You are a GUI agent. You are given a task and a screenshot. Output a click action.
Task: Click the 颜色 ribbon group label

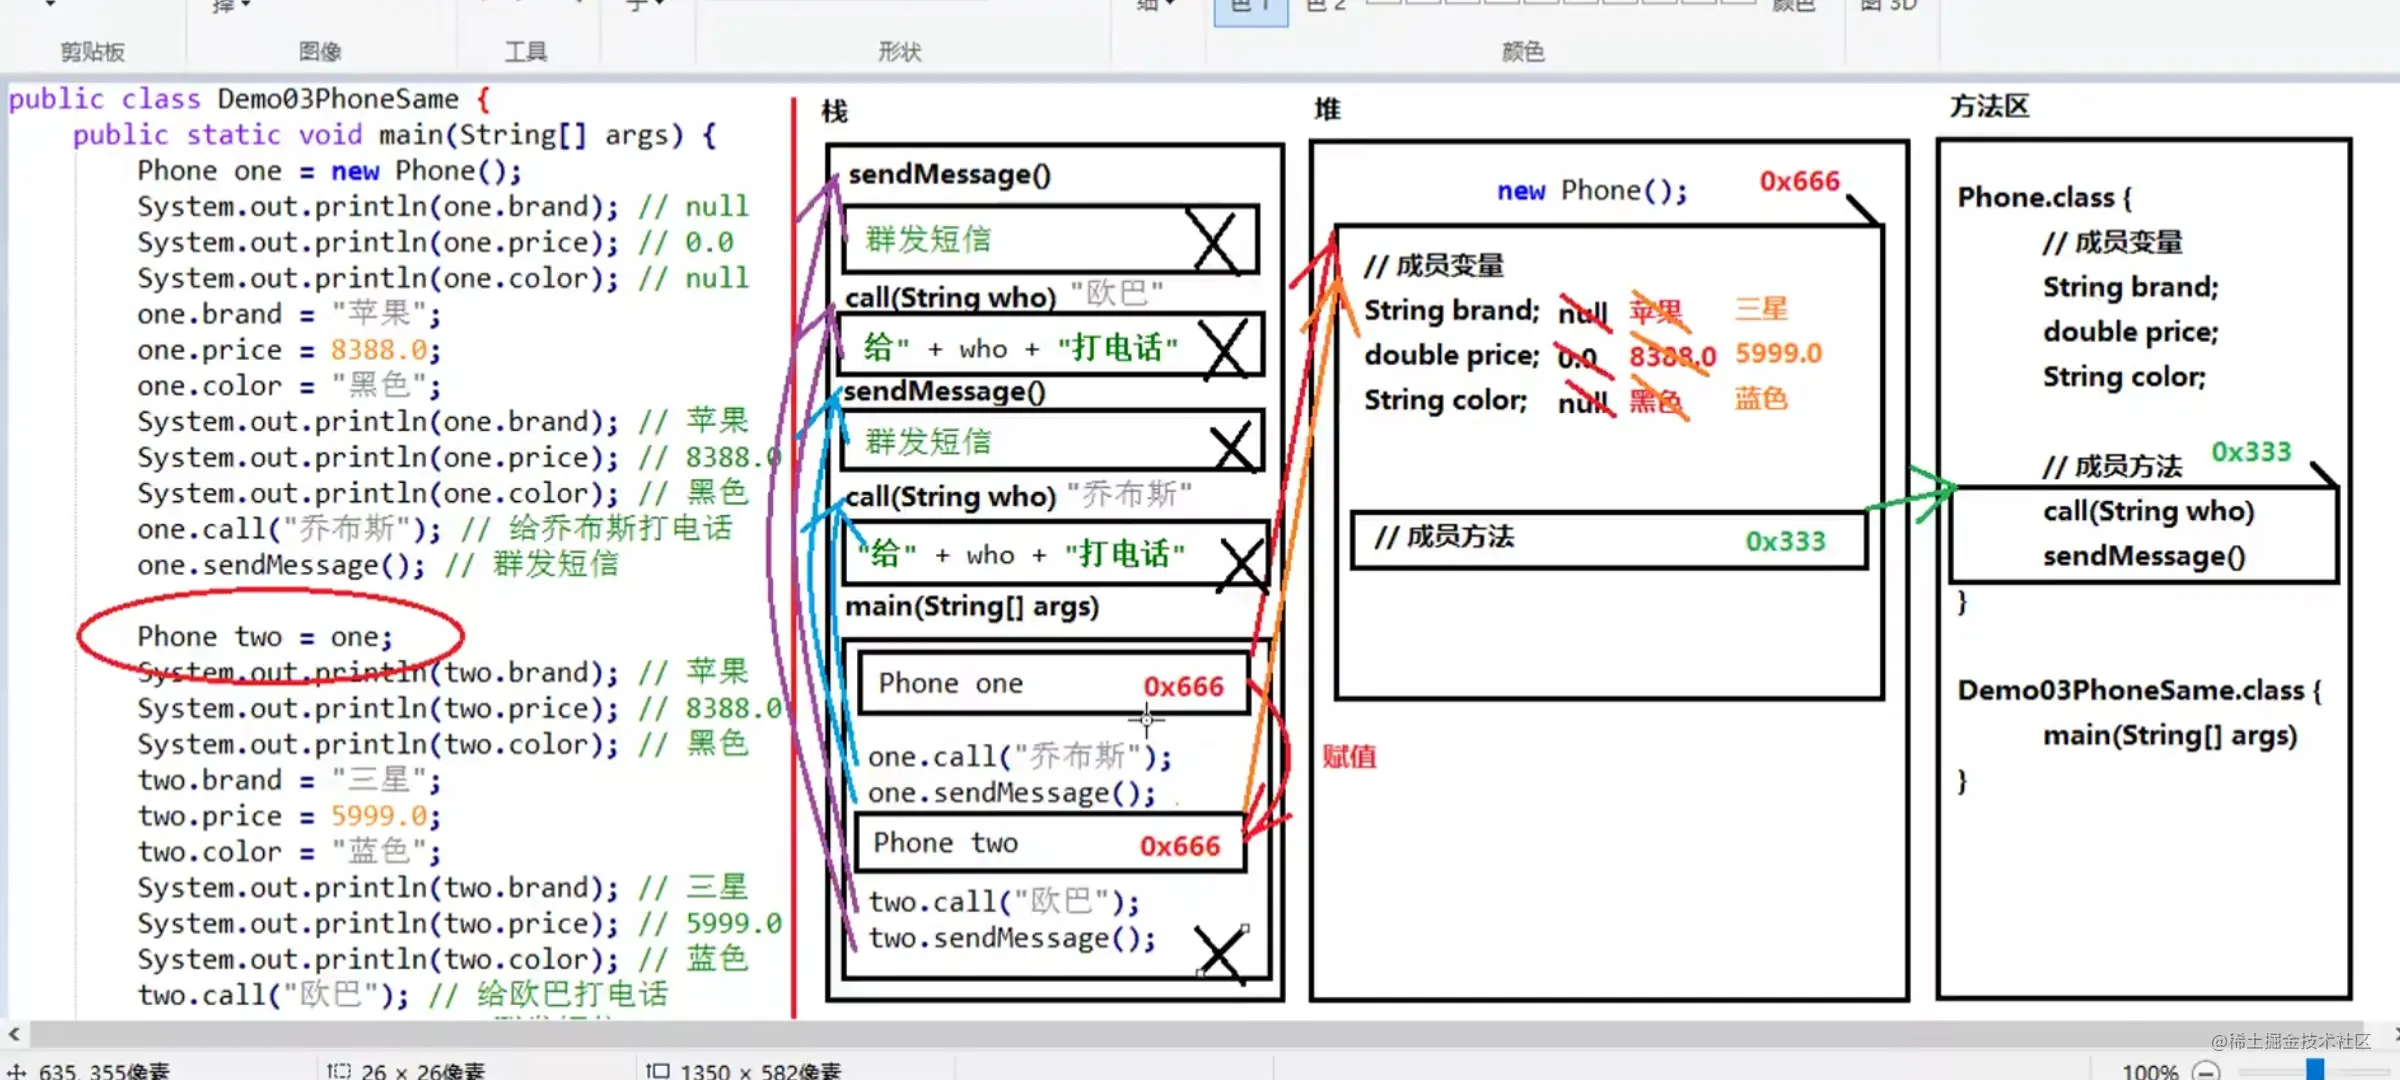[1523, 52]
